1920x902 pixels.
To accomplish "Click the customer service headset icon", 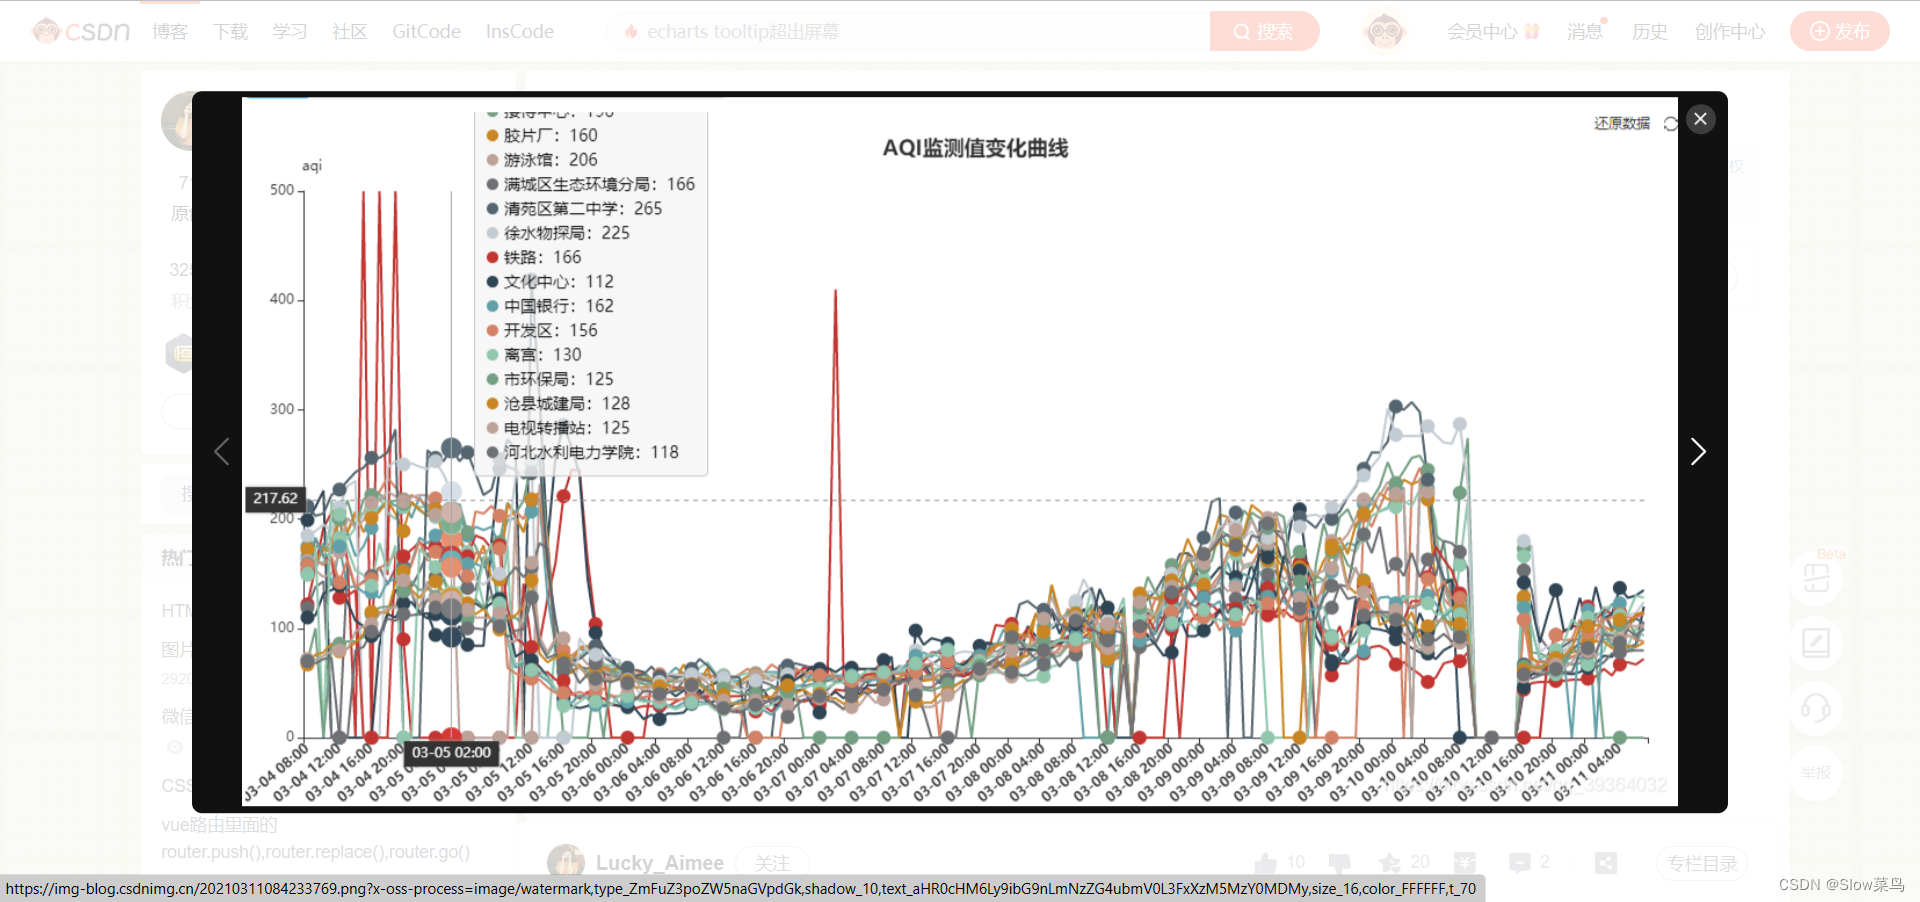I will pyautogui.click(x=1816, y=709).
